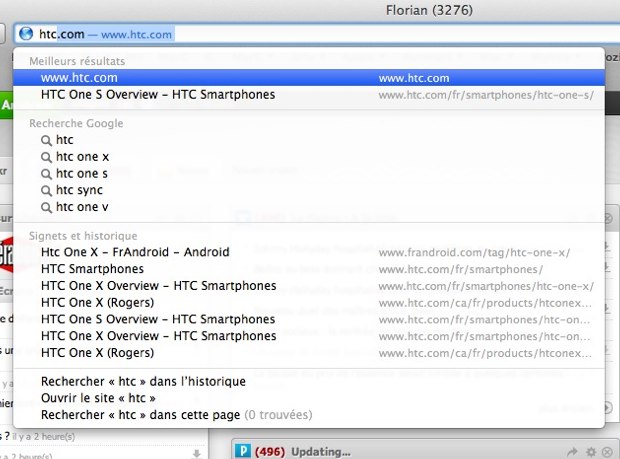620x459 pixels.
Task: Select the highlighted www.htc.com top result
Action: [309, 77]
